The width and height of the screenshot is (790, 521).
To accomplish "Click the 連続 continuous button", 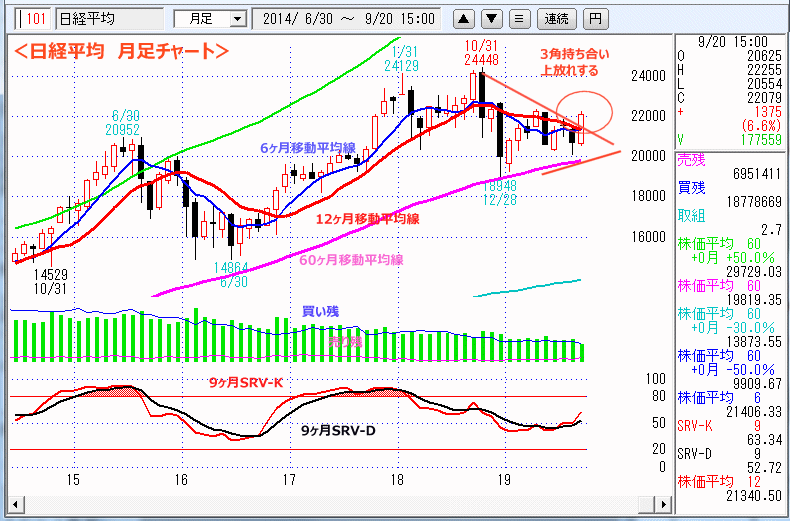I will (x=555, y=18).
